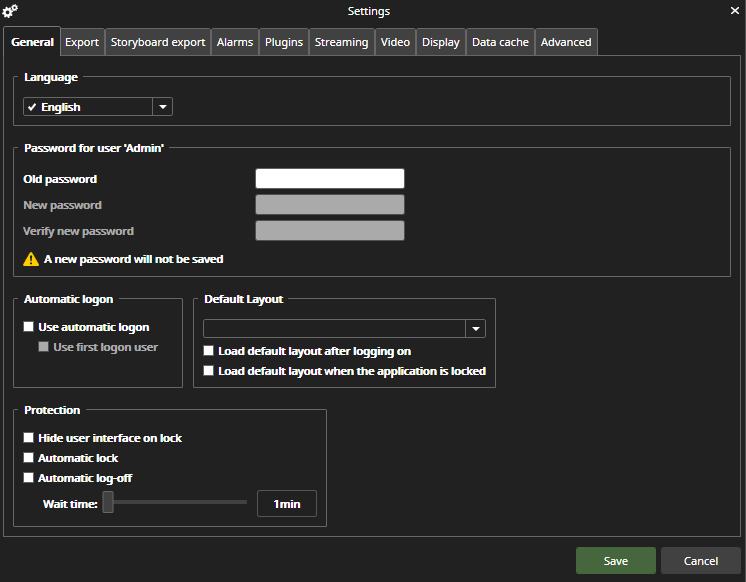
Task: Close the Settings dialog with X
Action: 735,11
